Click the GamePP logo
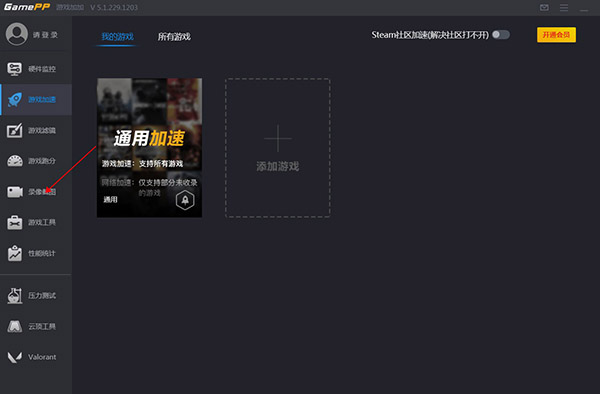Viewport: 600px width, 394px height. click(27, 7)
